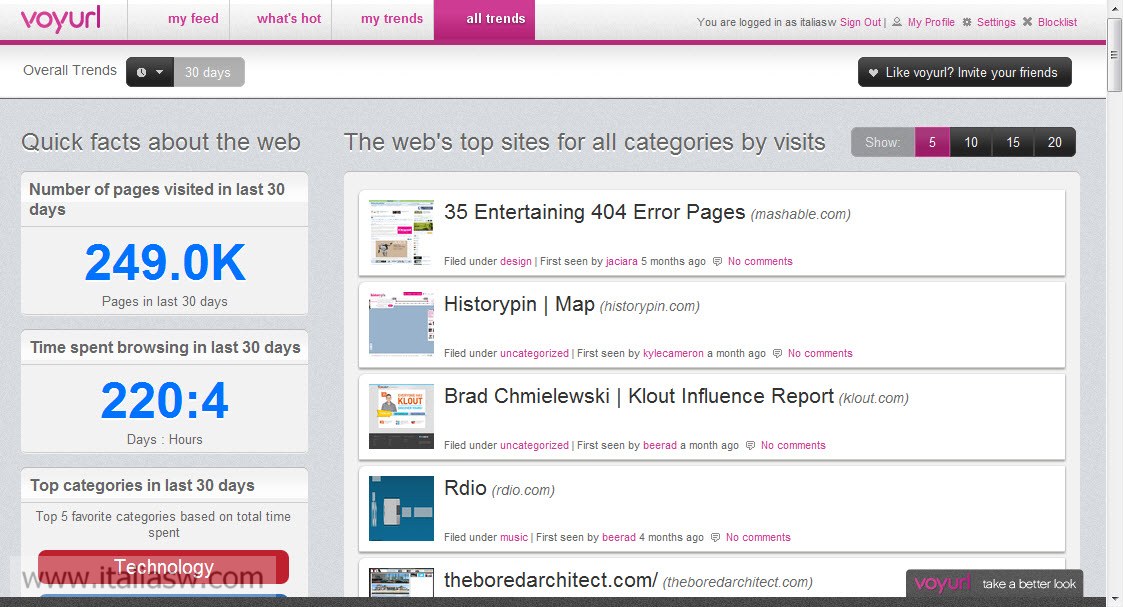Click the Blocklist X icon
The width and height of the screenshot is (1123, 607).
(1027, 22)
